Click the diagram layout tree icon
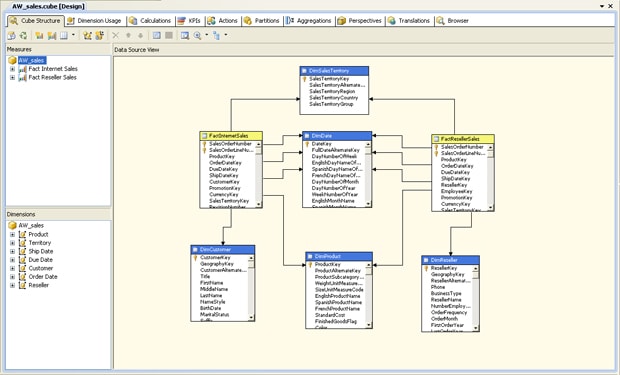 tap(216, 36)
